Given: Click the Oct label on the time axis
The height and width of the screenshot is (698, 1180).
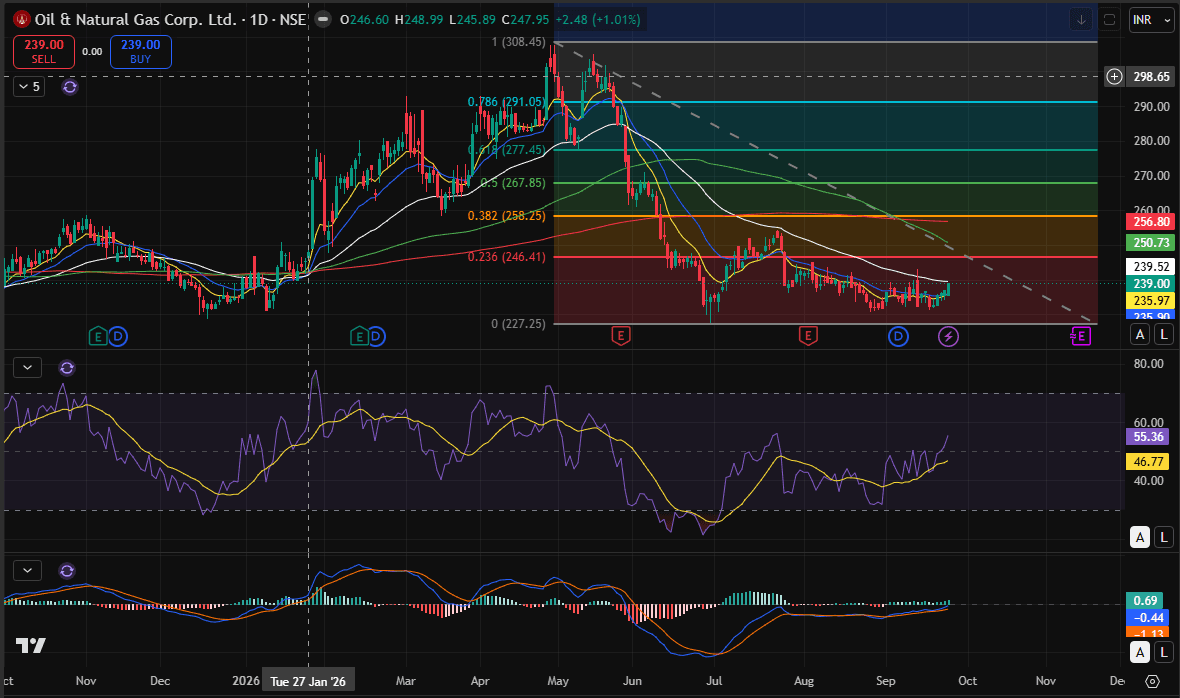Looking at the screenshot, I should tap(968, 681).
